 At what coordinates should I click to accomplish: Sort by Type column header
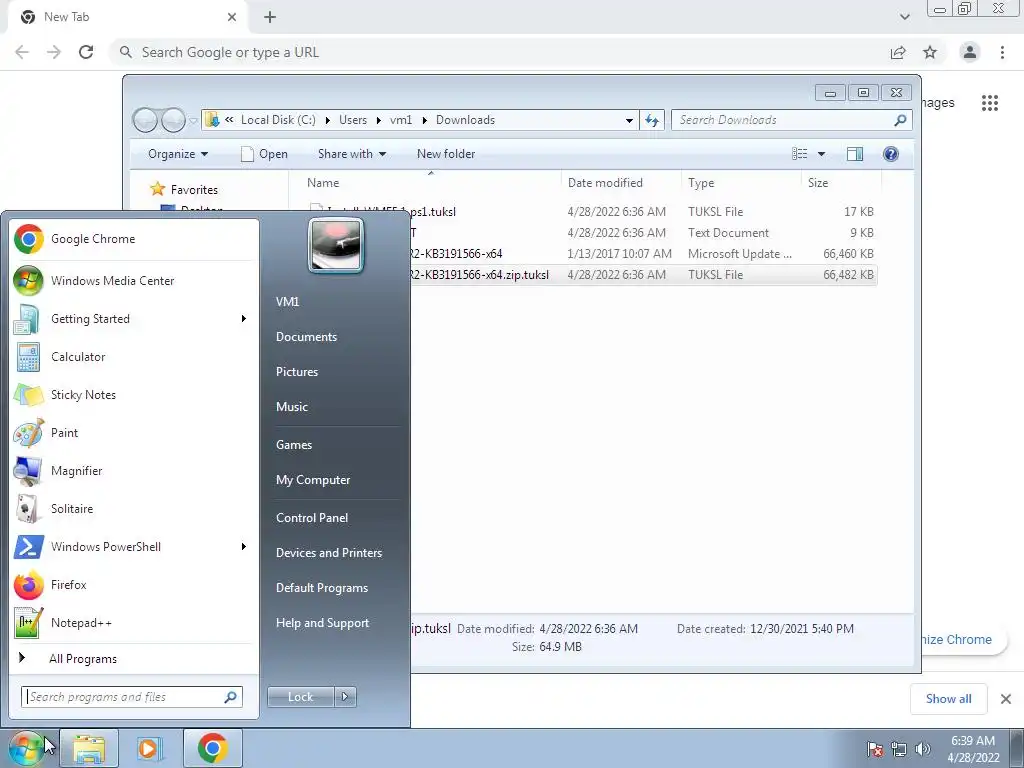point(741,183)
